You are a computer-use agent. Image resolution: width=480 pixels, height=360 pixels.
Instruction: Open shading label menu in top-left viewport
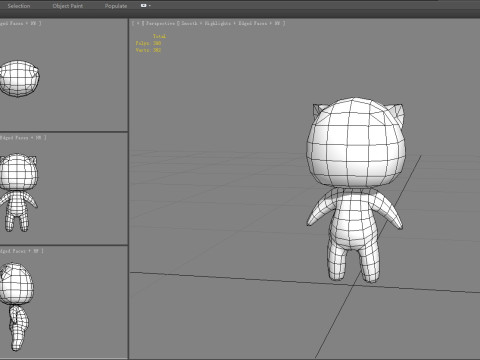point(20,23)
